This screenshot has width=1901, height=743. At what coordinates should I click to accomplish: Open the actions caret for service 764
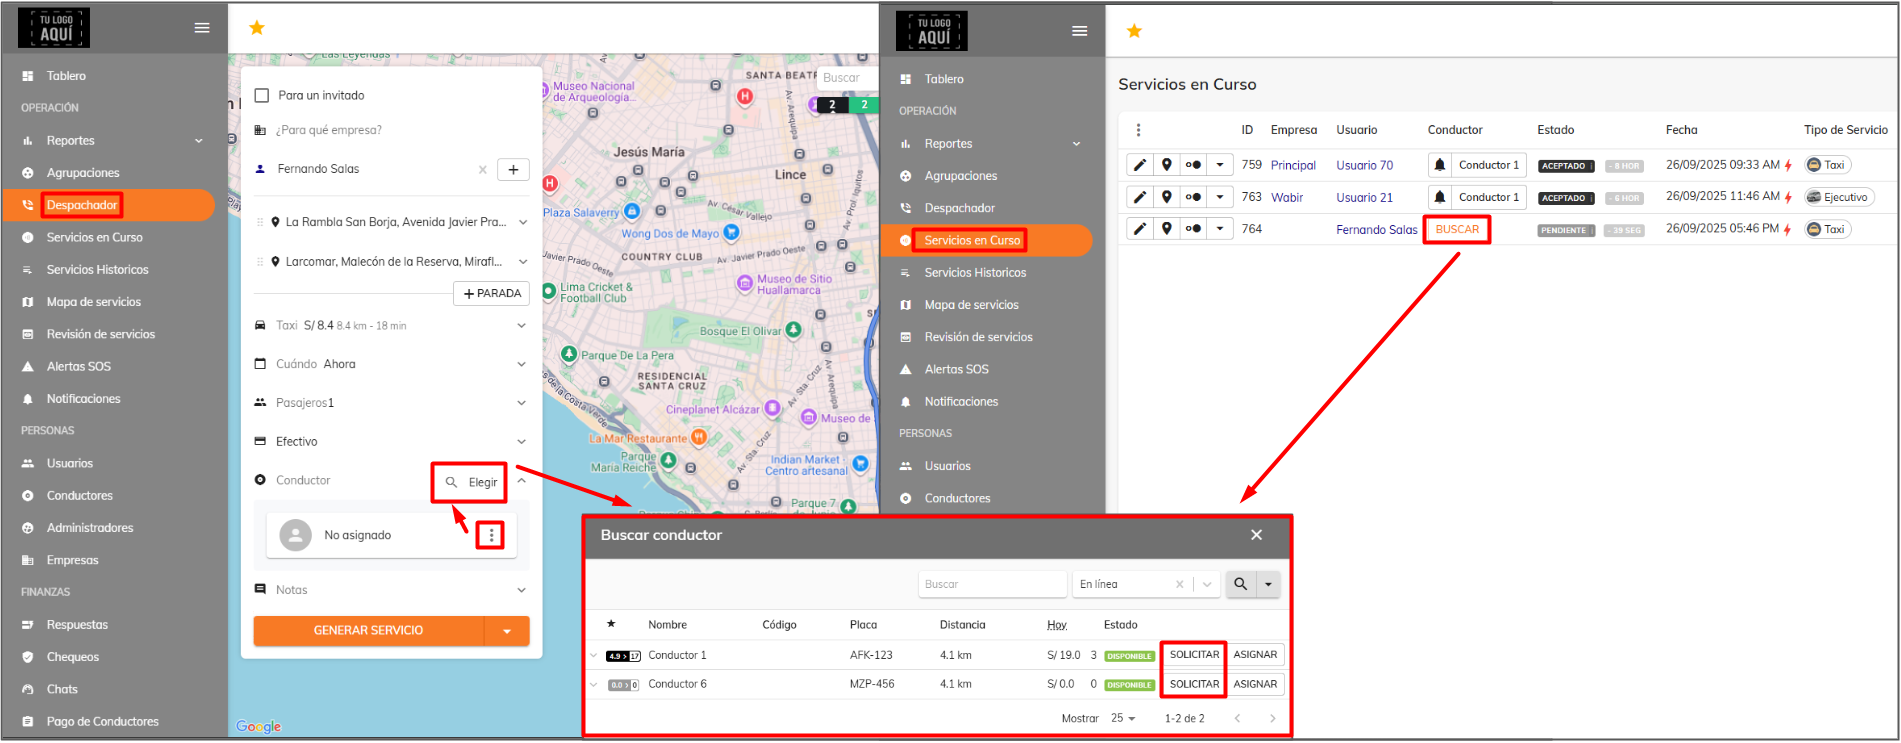(1220, 229)
